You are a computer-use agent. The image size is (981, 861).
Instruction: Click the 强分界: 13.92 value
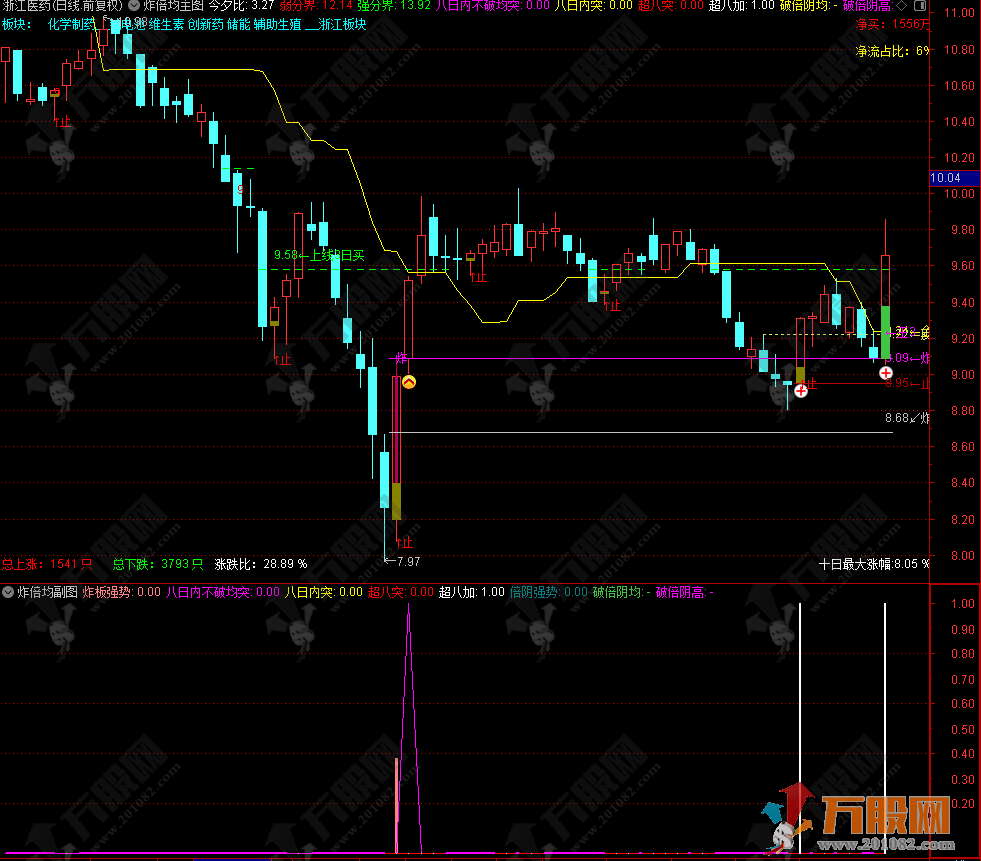394,6
